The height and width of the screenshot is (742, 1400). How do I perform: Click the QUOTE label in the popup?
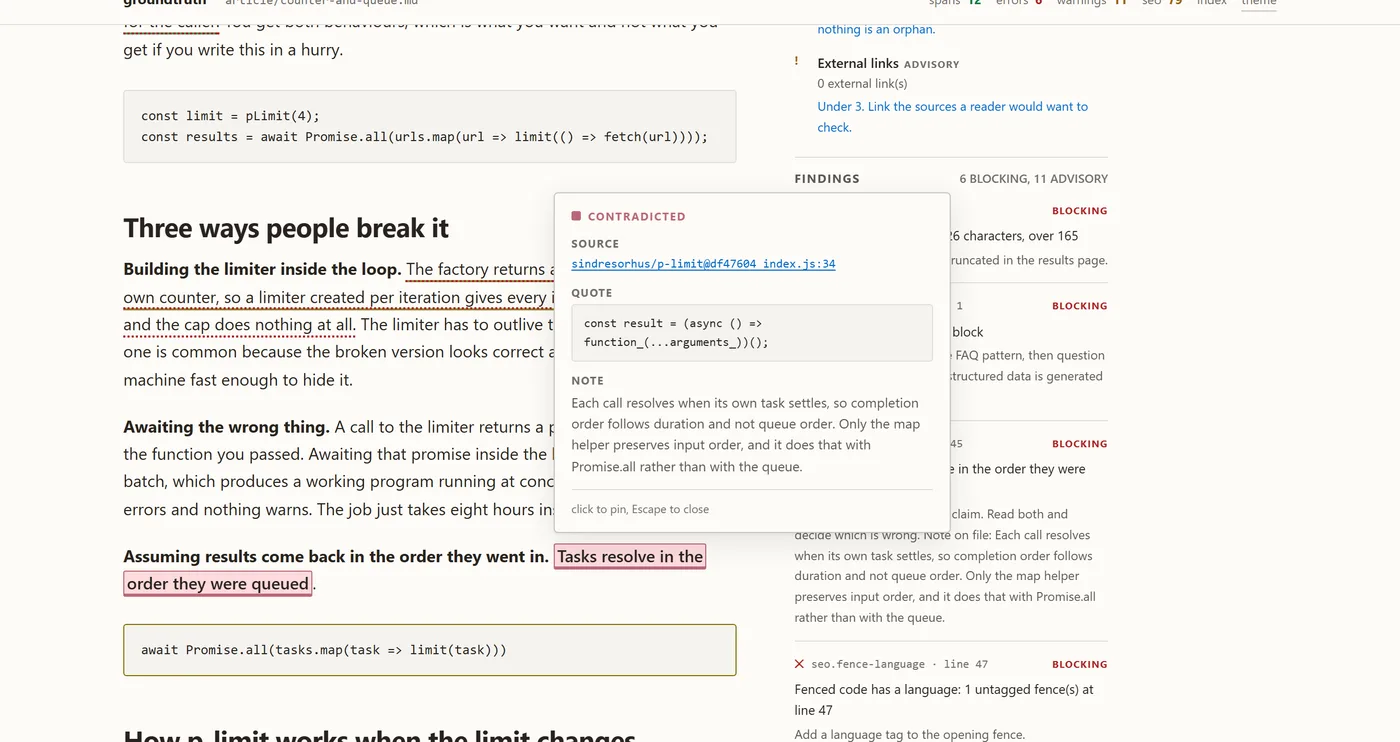click(x=591, y=293)
